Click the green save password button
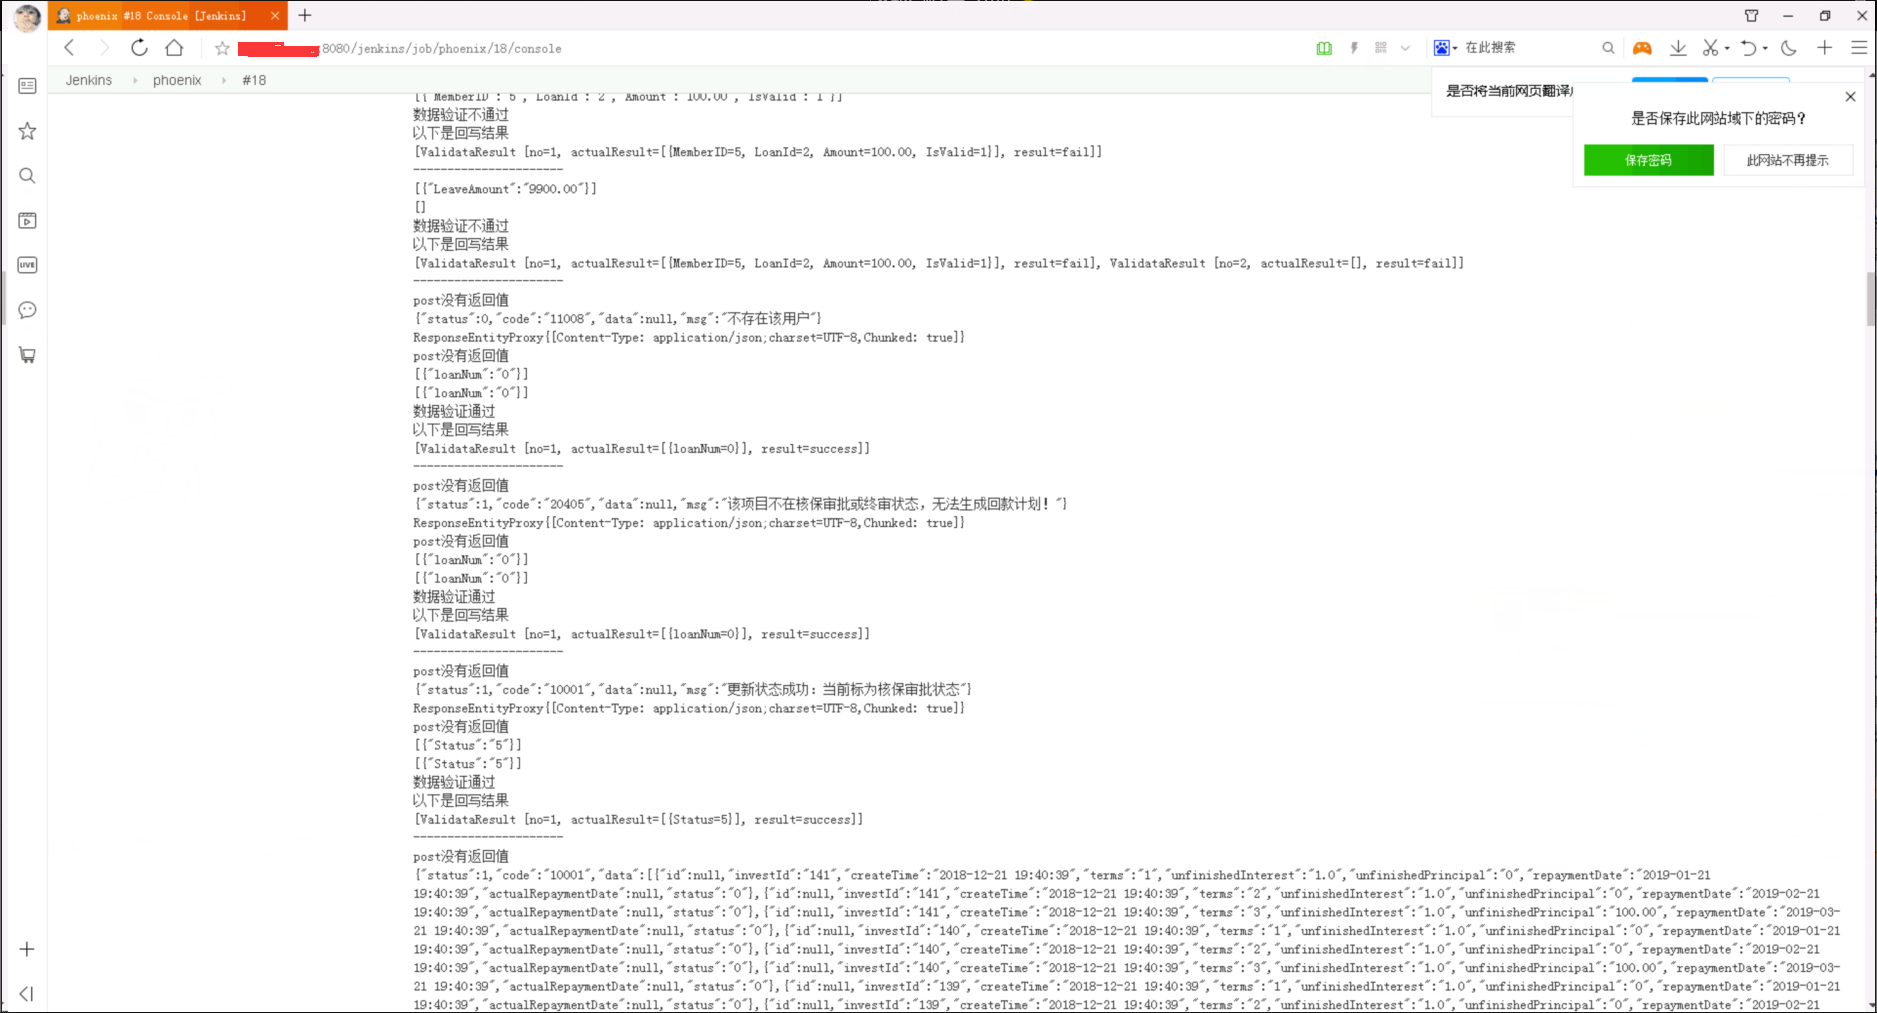The width and height of the screenshot is (1877, 1013). (x=1648, y=160)
